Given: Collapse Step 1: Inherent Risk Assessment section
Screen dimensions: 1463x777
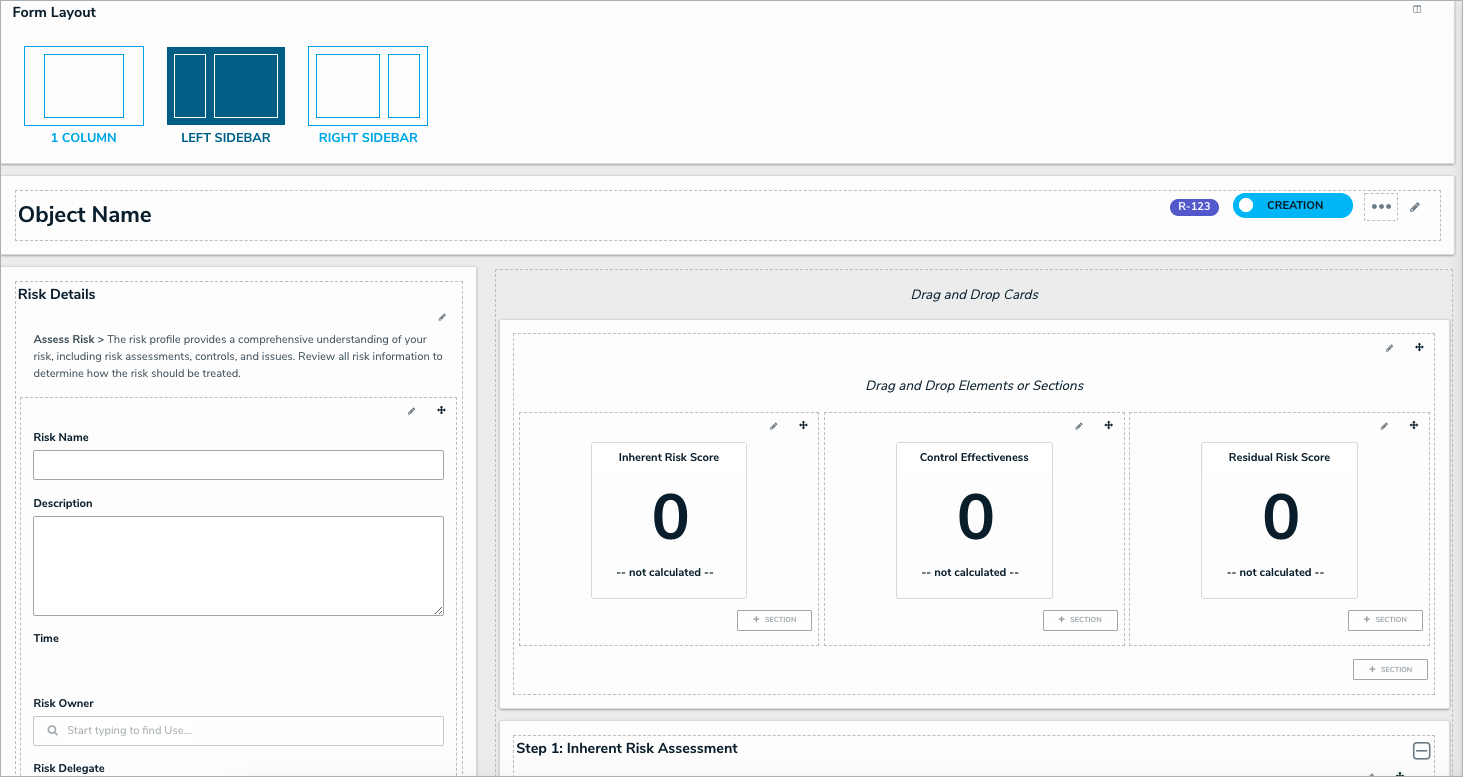Looking at the screenshot, I should tap(1421, 751).
